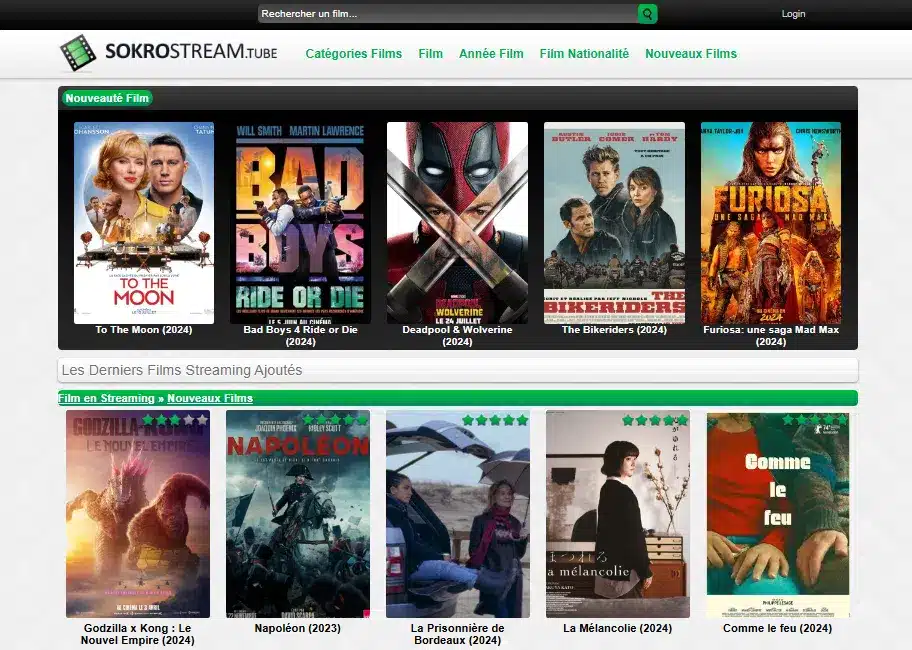Click the 'La Mélancolie (2024)' title
This screenshot has height=650, width=912.
618,628
